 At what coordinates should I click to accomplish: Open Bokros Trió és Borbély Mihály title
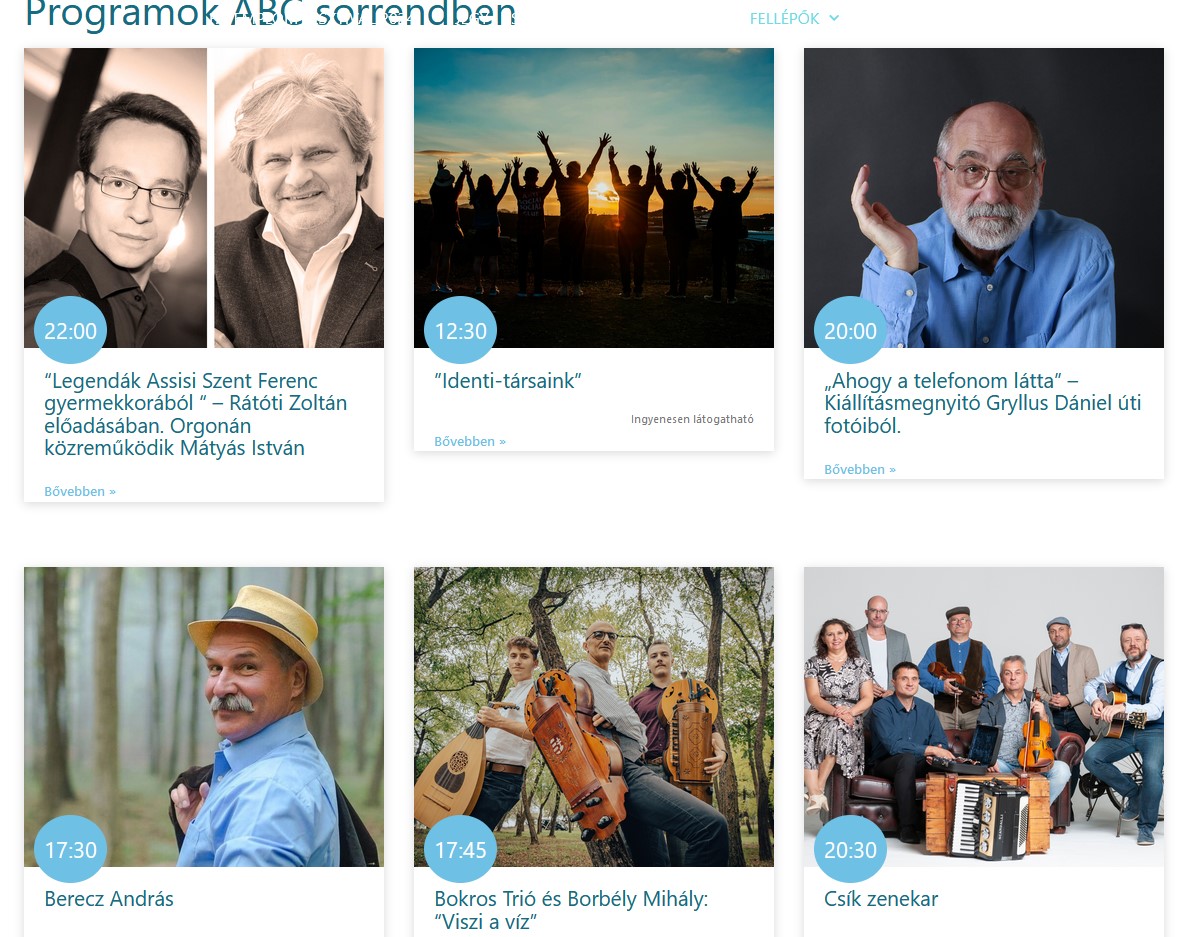[571, 910]
